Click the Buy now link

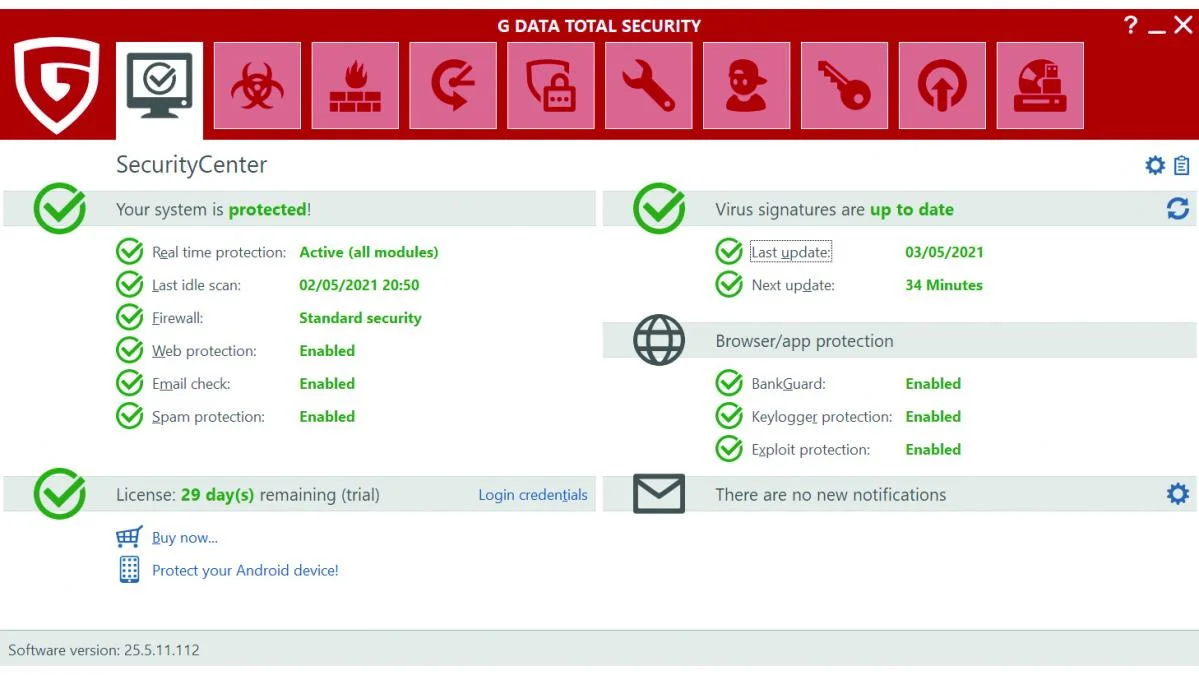185,537
